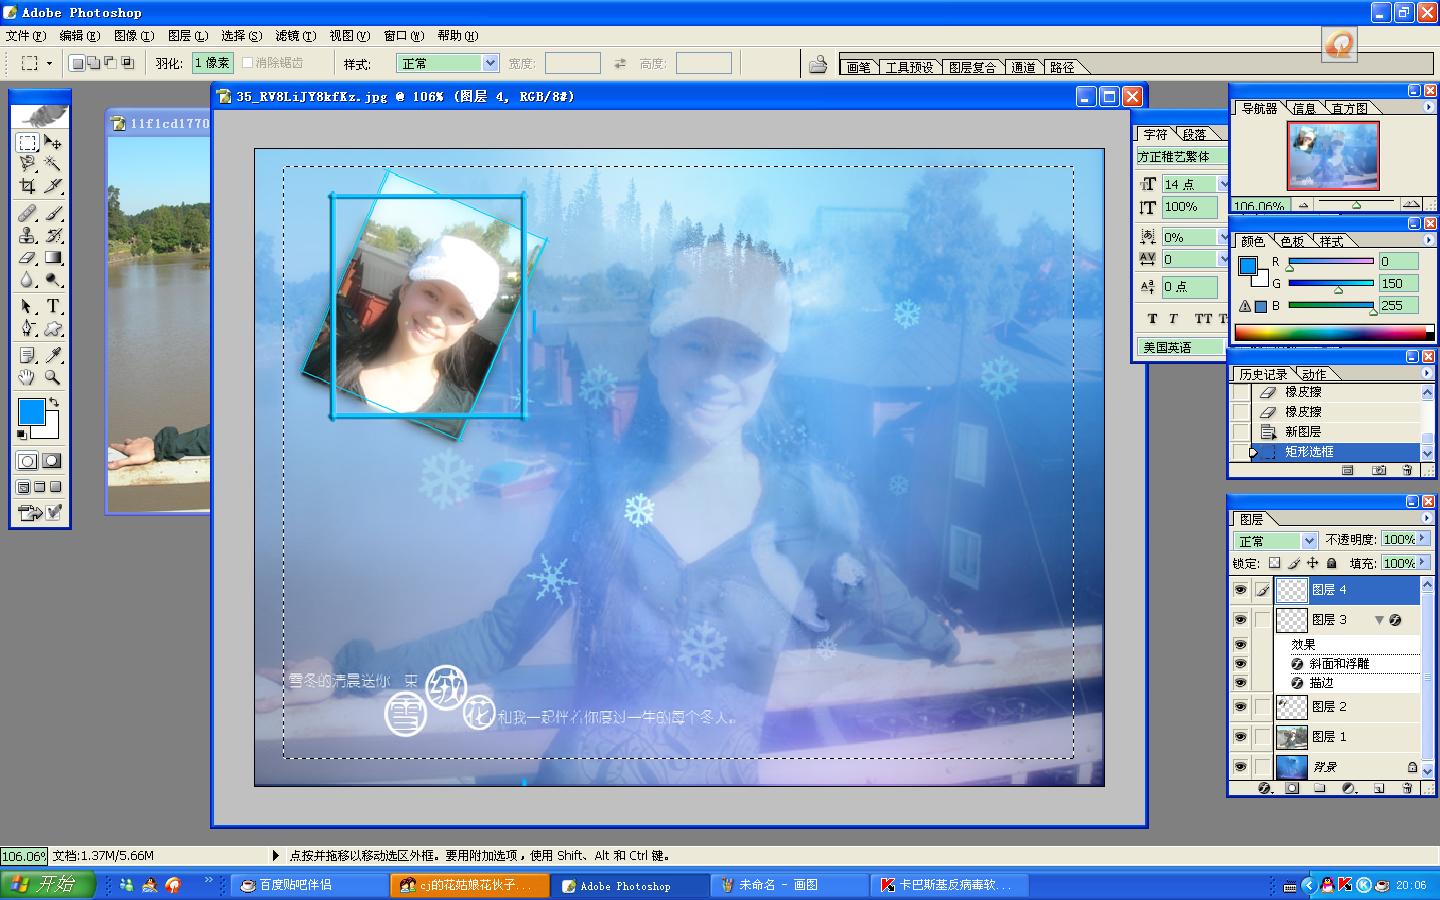Add a layer mask in Layers panel

coord(1292,788)
